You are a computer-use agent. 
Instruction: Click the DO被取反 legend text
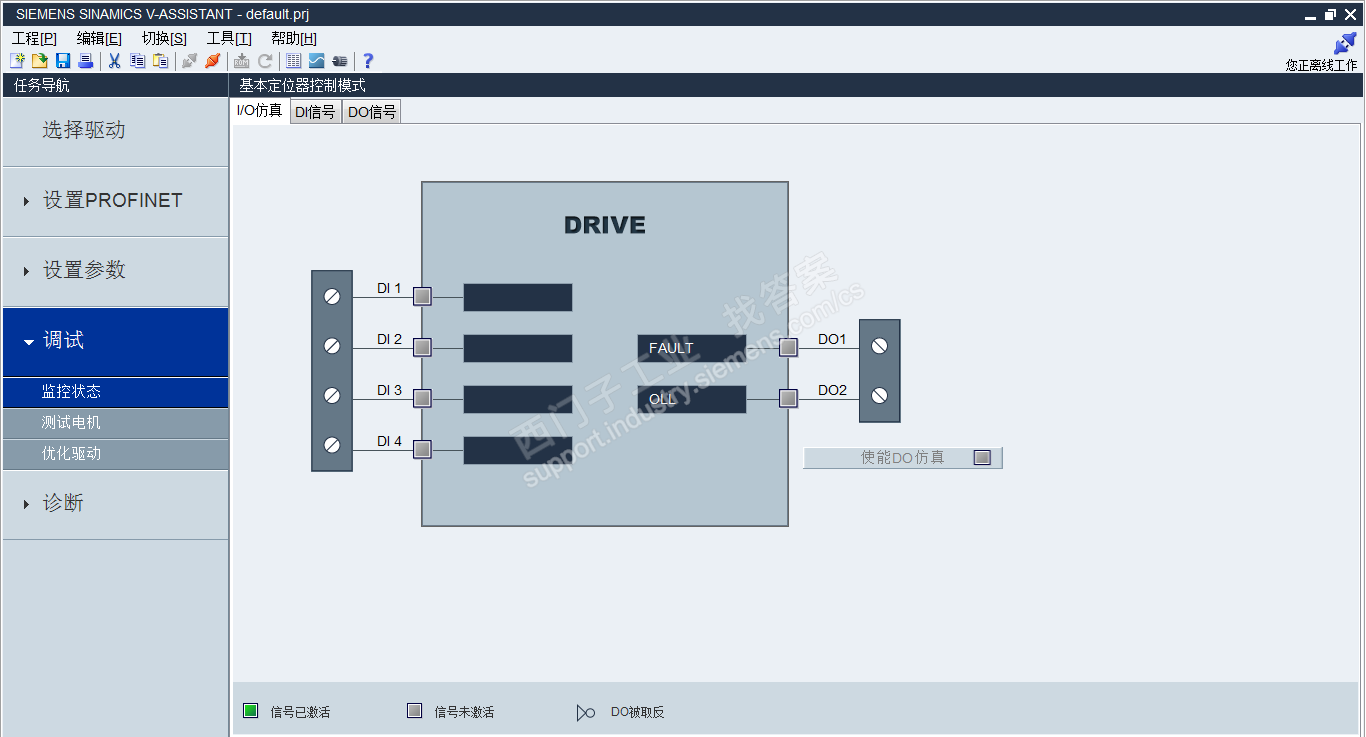638,713
